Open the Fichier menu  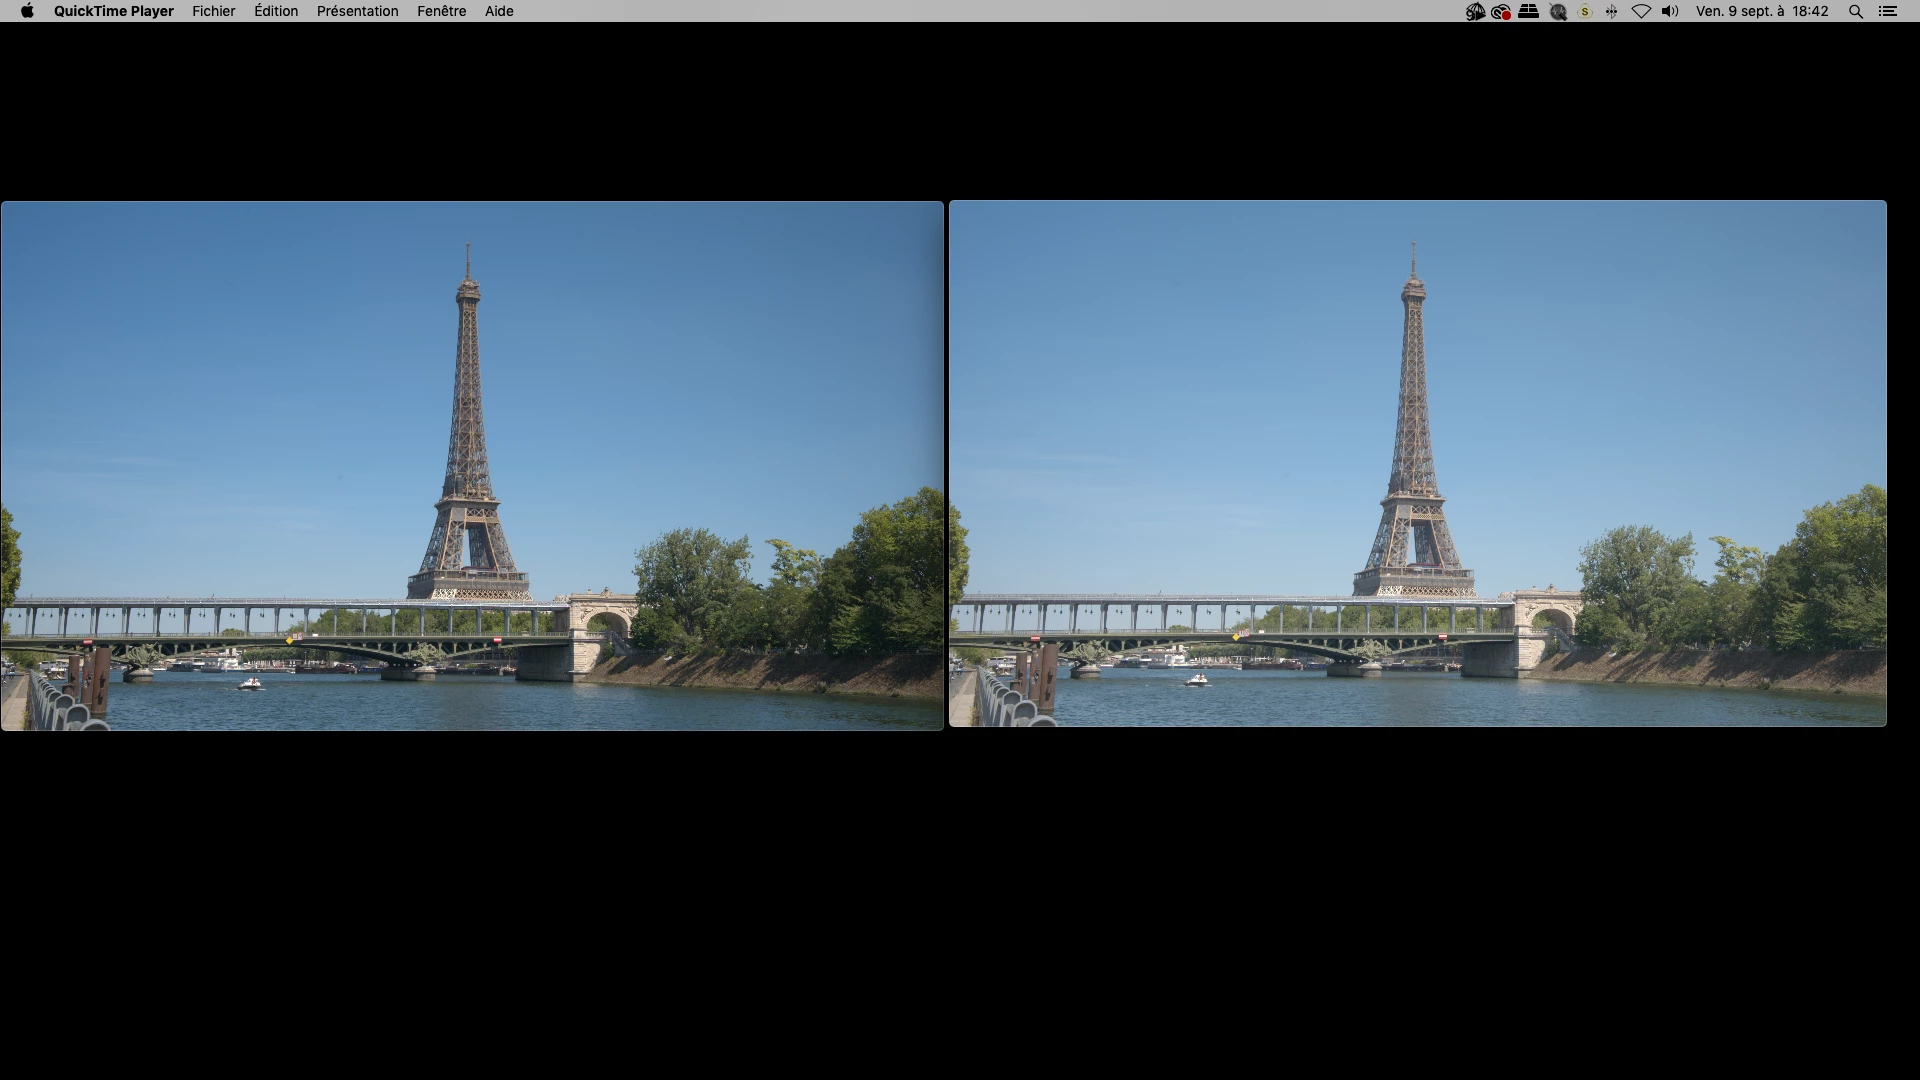(x=213, y=11)
